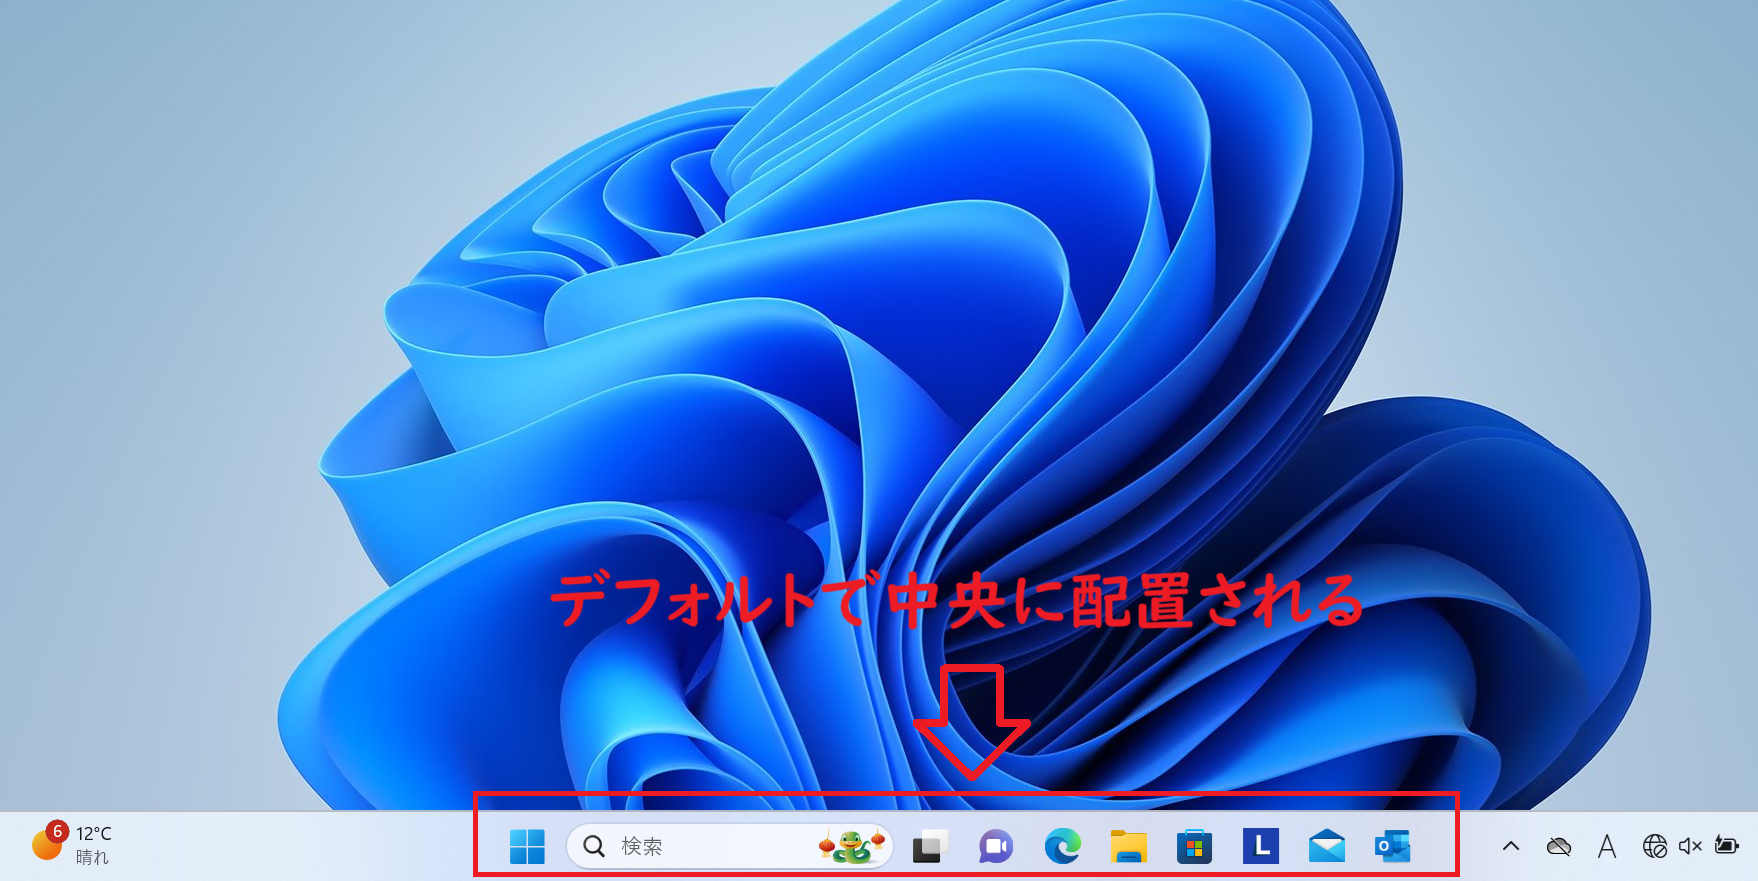Click the taskbar search box labeled 検索
1758x881 pixels.
(729, 846)
